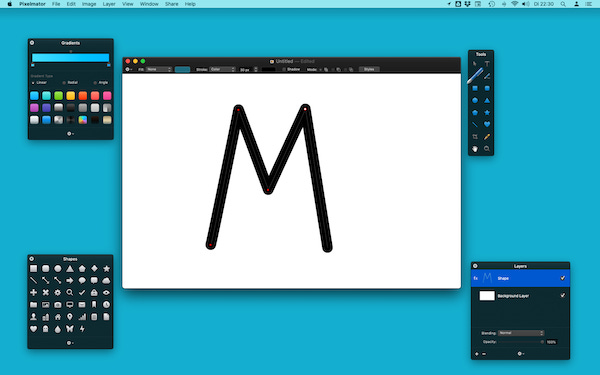Choose the green gradient preset
The width and height of the screenshot is (600, 375).
click(58, 95)
